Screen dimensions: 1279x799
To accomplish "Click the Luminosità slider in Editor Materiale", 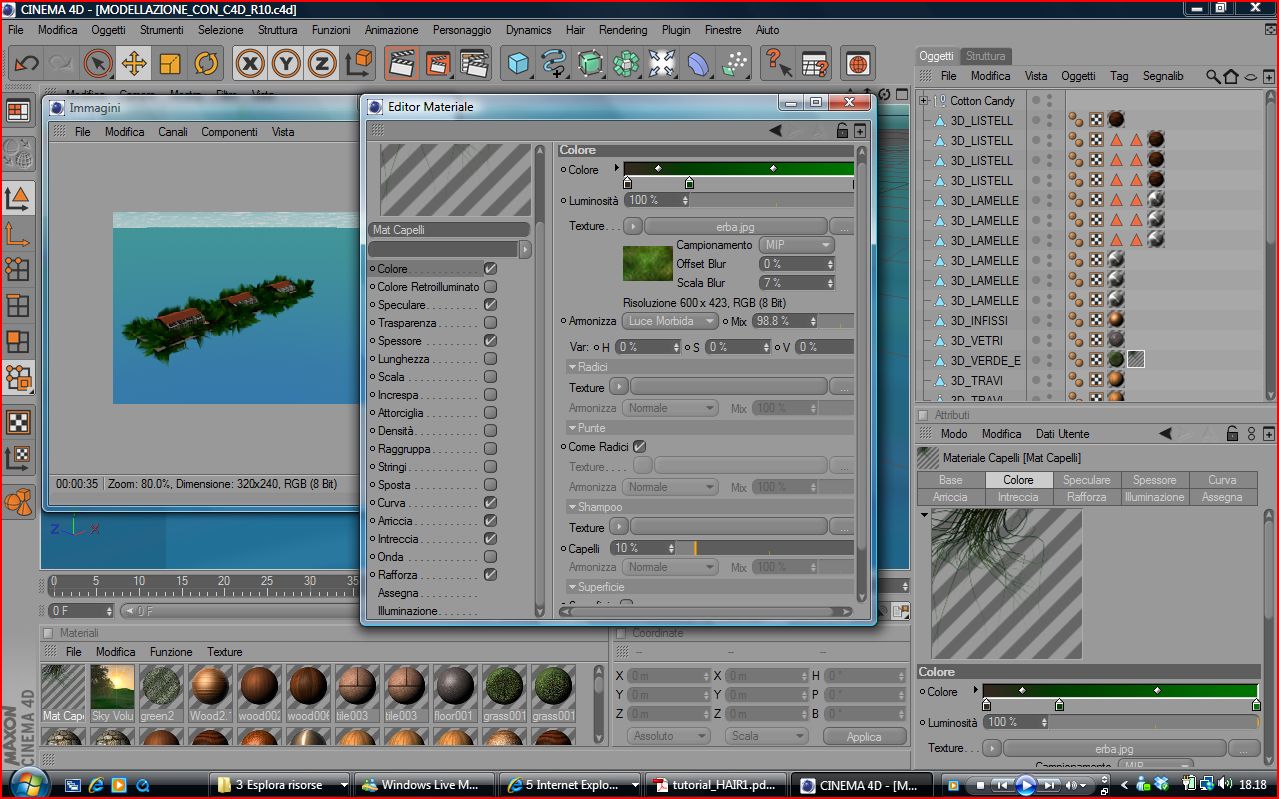I will coord(772,200).
